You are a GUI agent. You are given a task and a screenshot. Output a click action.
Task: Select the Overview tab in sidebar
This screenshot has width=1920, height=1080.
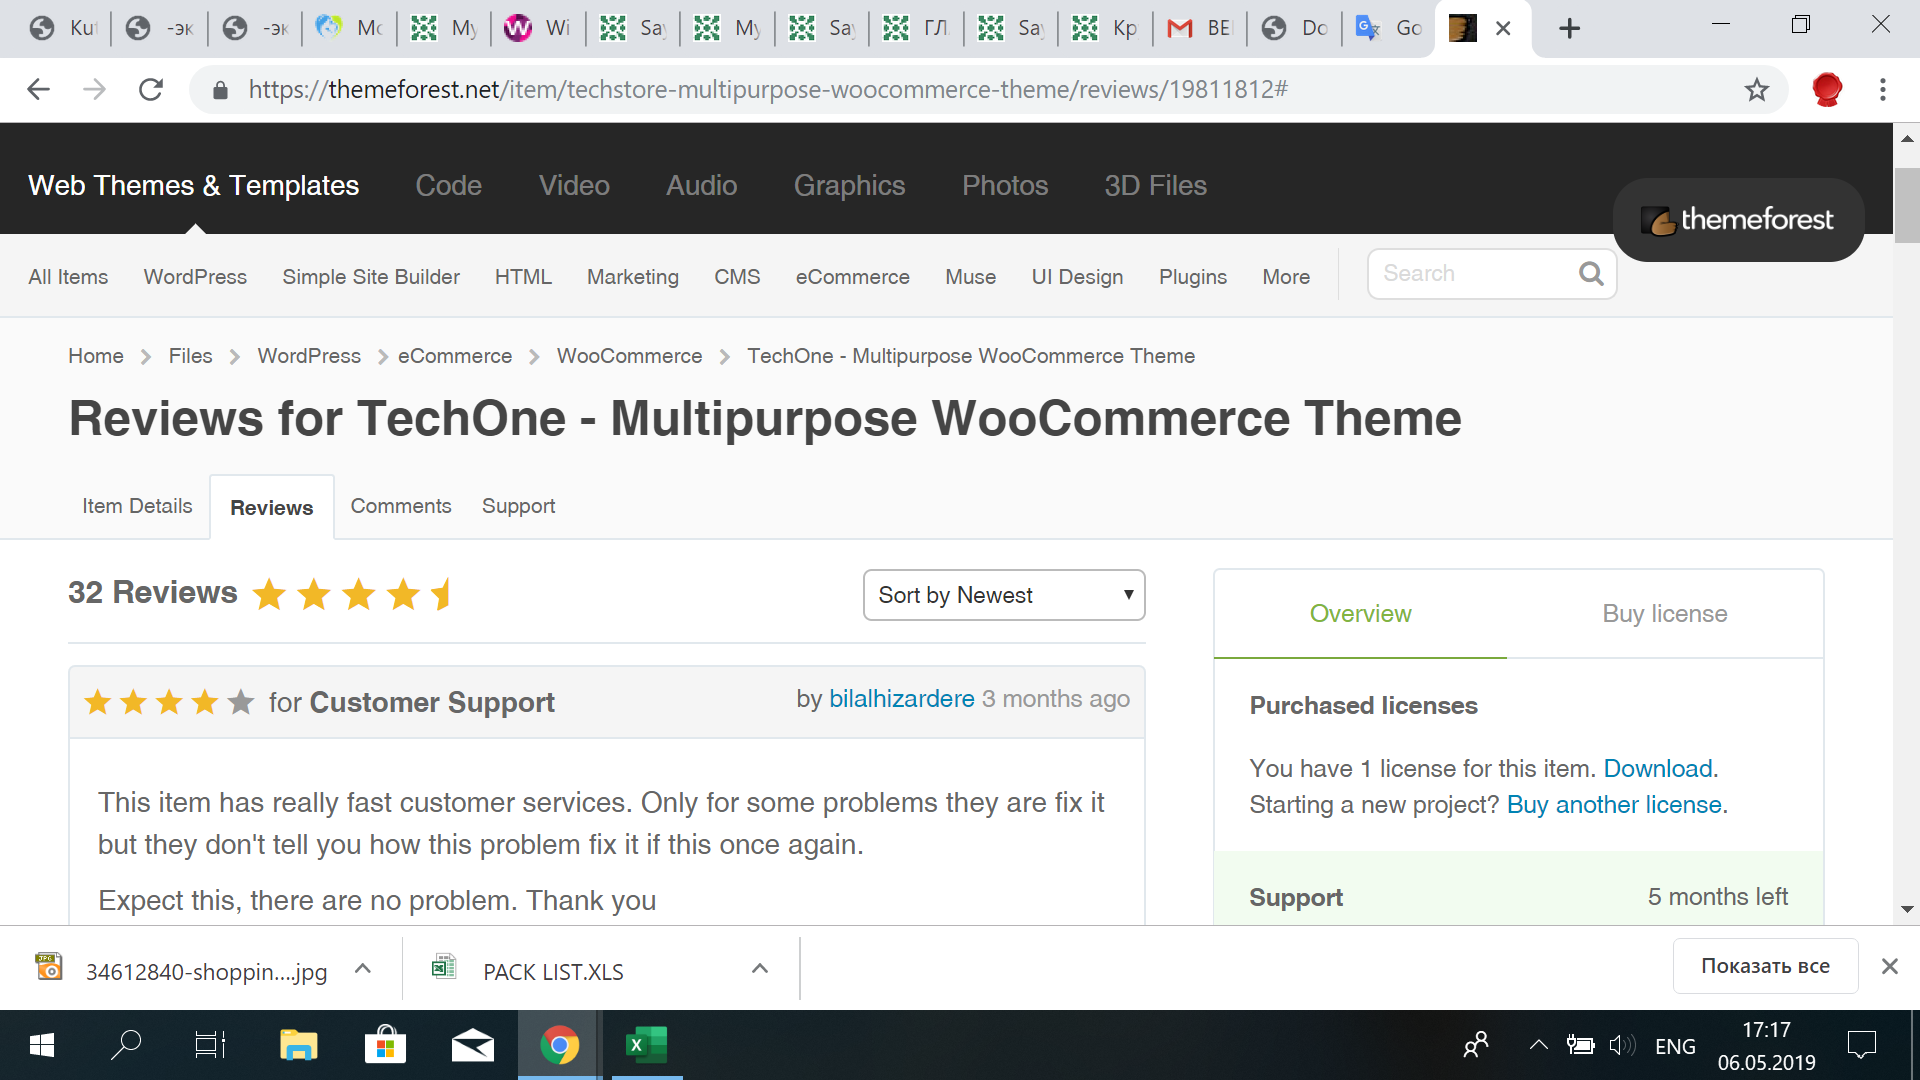pos(1360,613)
